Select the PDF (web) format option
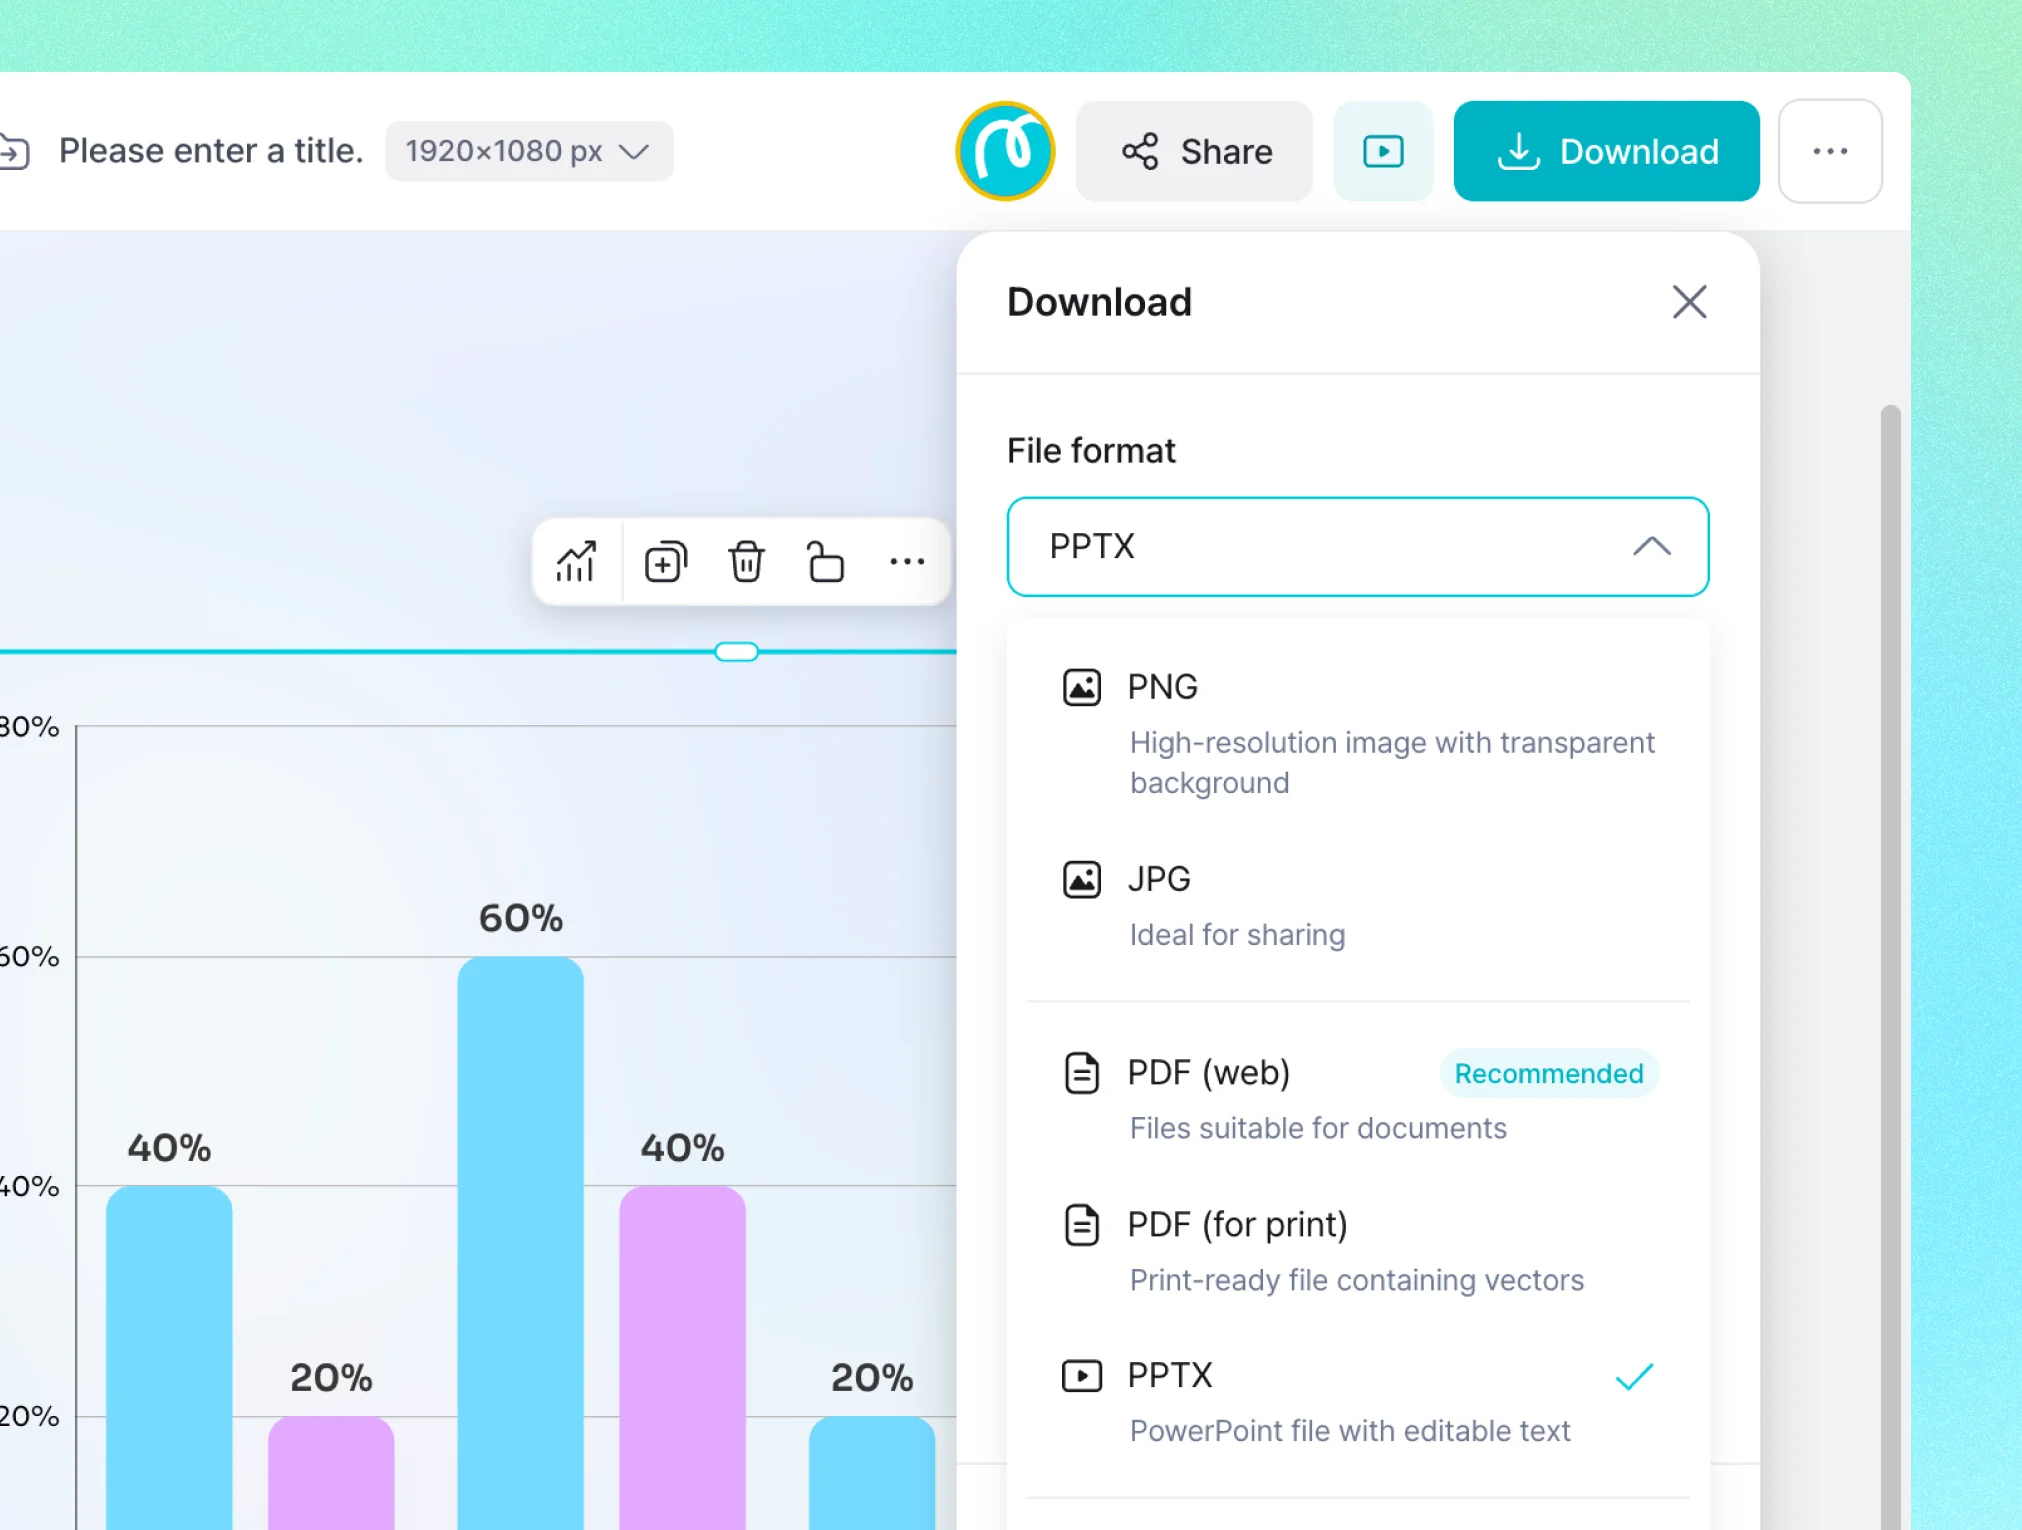Screen dimensions: 2022x1530 tap(1357, 1099)
